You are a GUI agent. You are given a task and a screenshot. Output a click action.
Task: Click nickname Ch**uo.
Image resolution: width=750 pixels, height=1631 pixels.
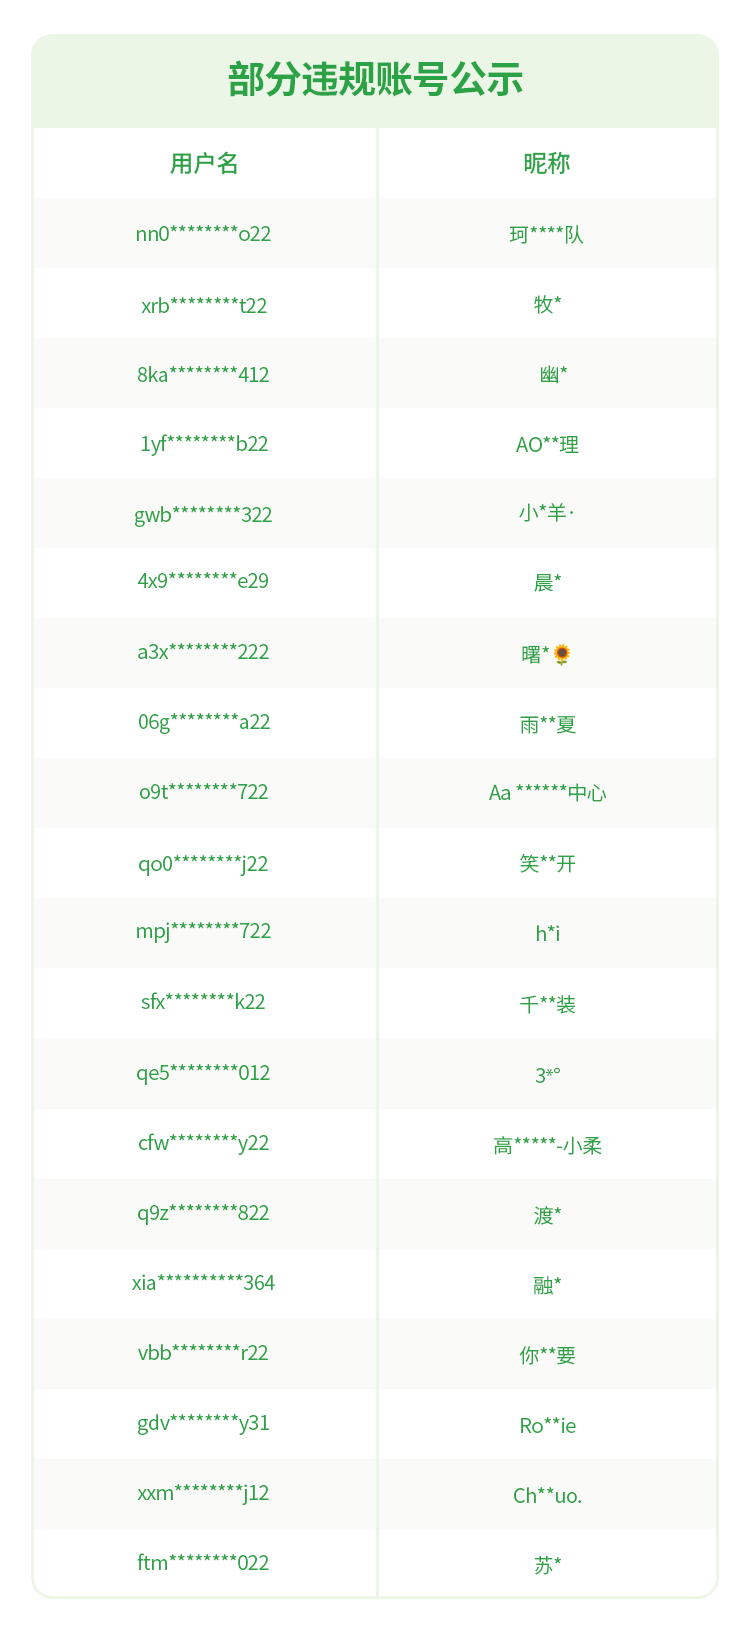tap(547, 1496)
